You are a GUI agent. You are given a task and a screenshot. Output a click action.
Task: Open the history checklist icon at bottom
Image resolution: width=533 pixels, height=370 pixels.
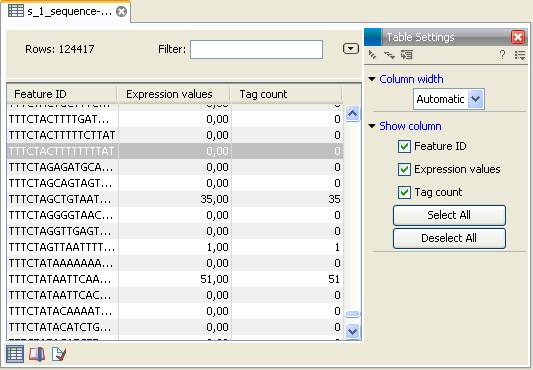pyautogui.click(x=59, y=354)
